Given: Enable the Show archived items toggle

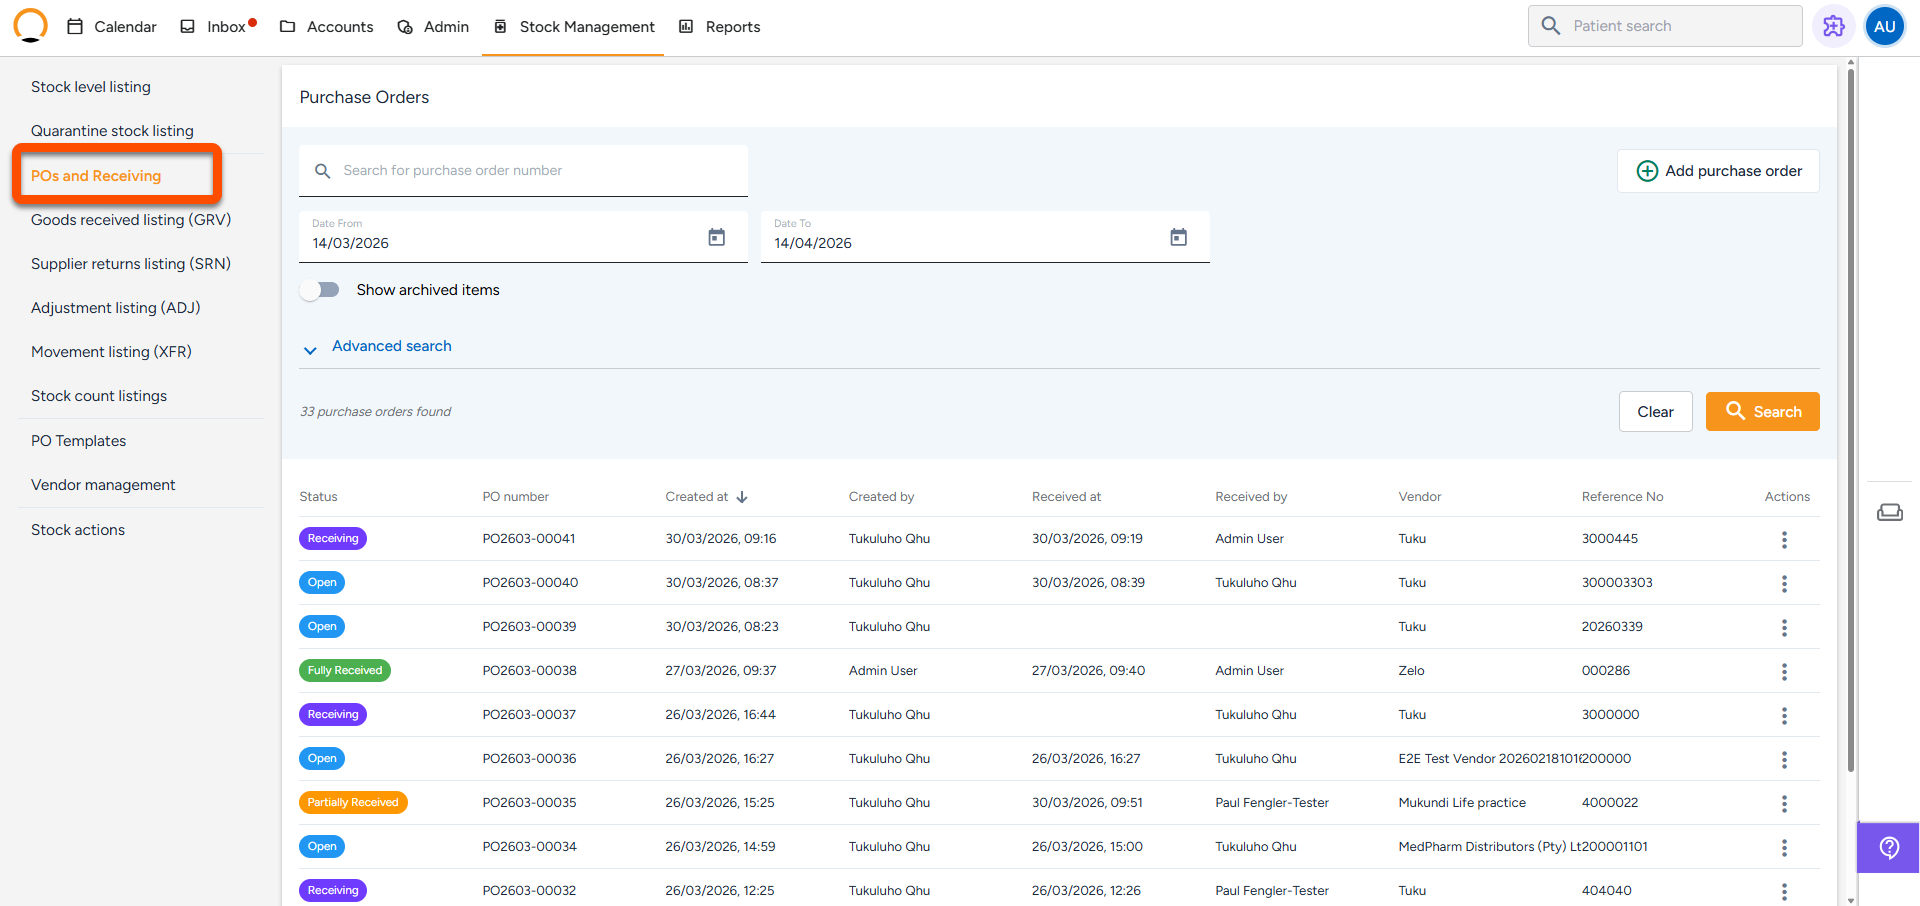Looking at the screenshot, I should click(x=320, y=290).
